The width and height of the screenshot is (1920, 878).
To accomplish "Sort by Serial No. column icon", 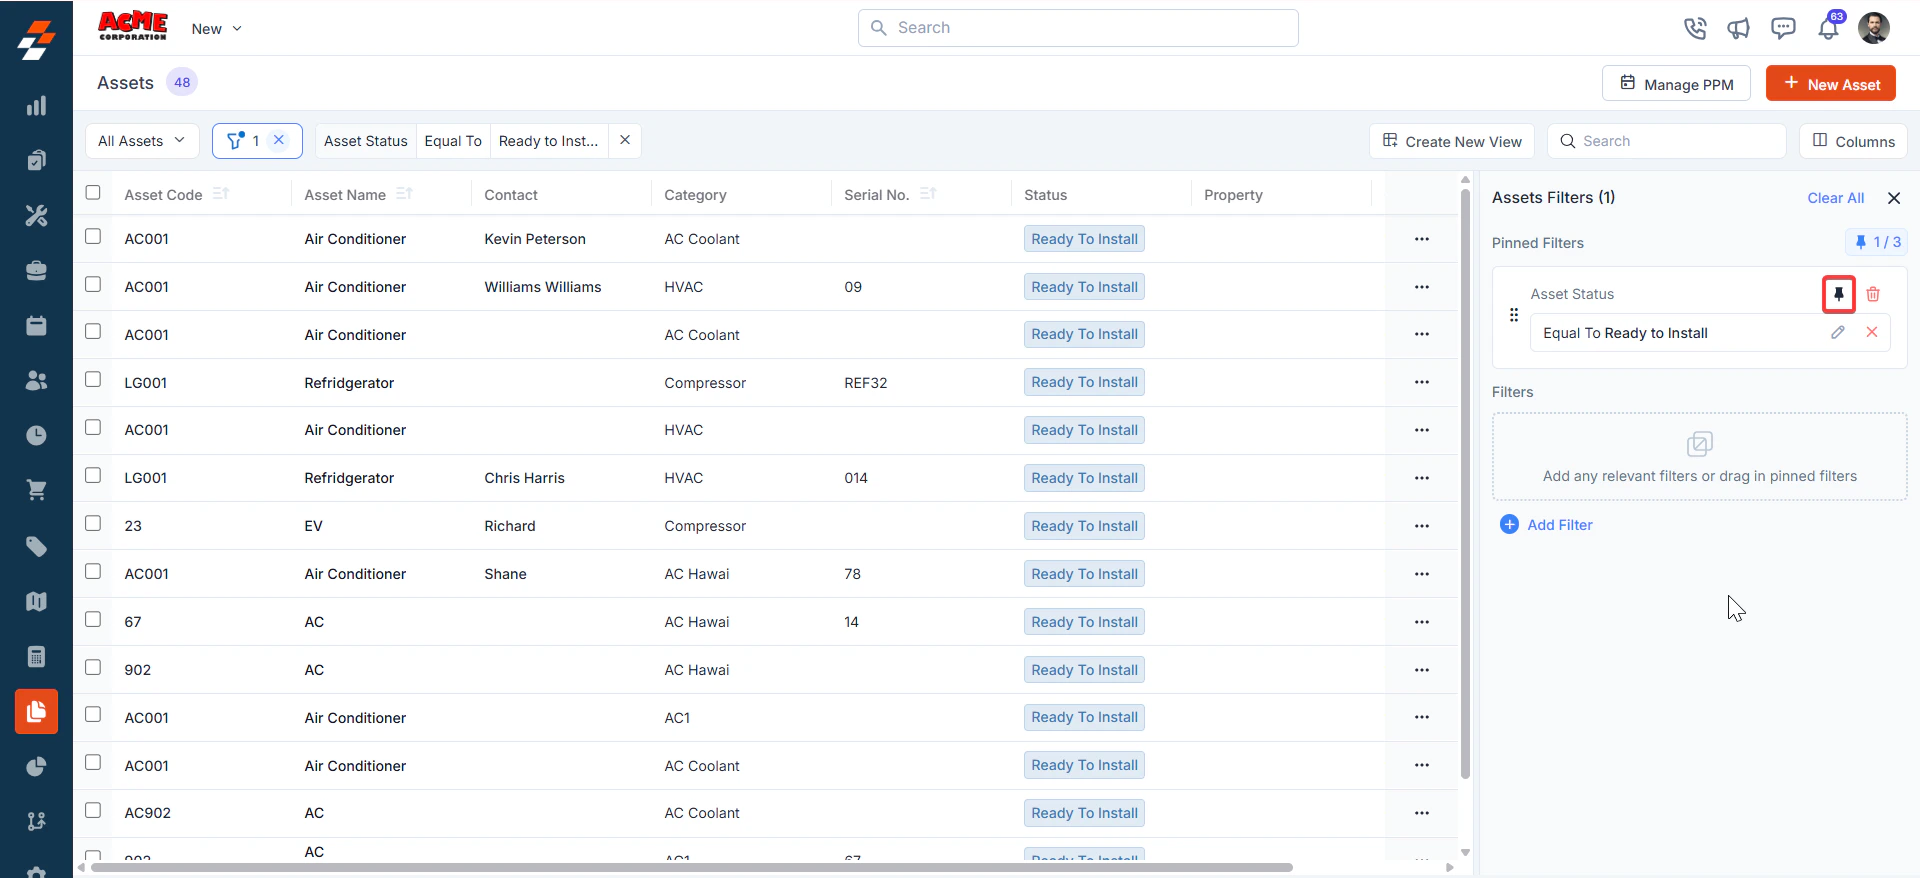I will click(x=928, y=194).
